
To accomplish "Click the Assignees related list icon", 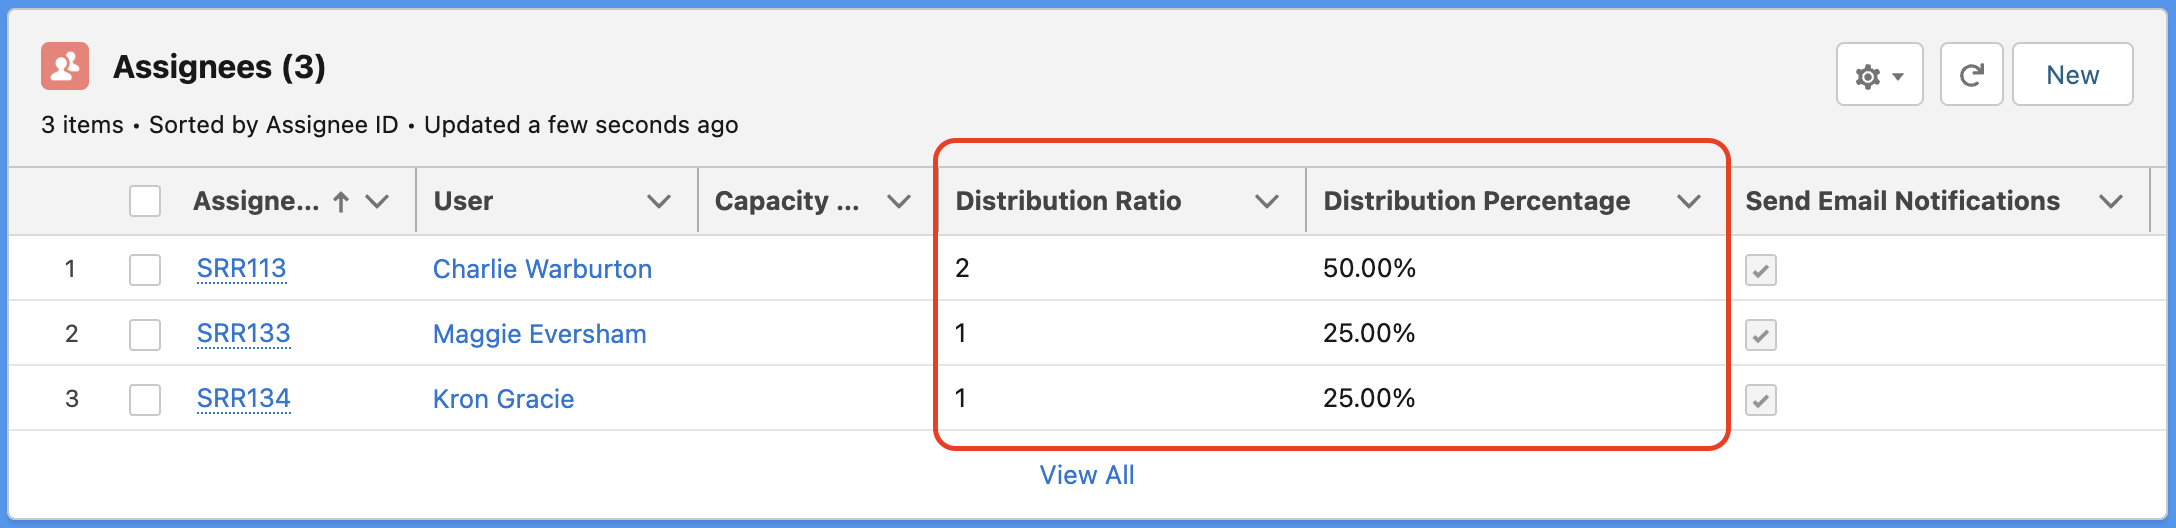I will pos(65,66).
